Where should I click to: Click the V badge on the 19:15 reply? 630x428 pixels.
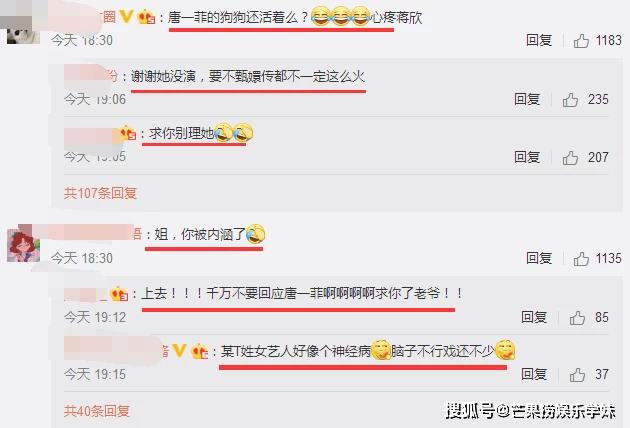tap(179, 350)
